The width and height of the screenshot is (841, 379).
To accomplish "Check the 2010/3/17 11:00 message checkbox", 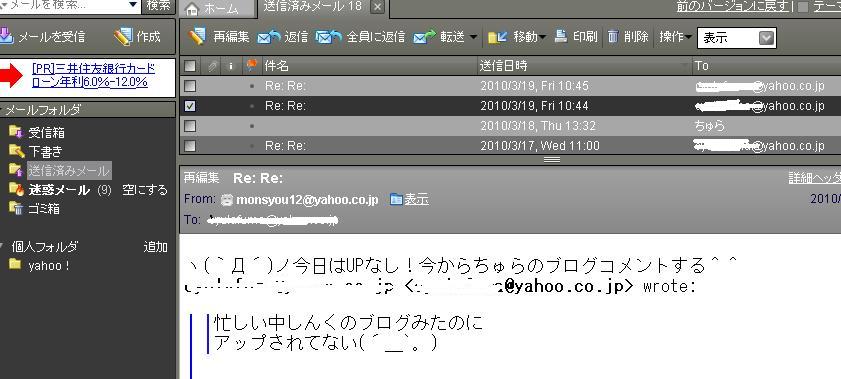I will [190, 145].
